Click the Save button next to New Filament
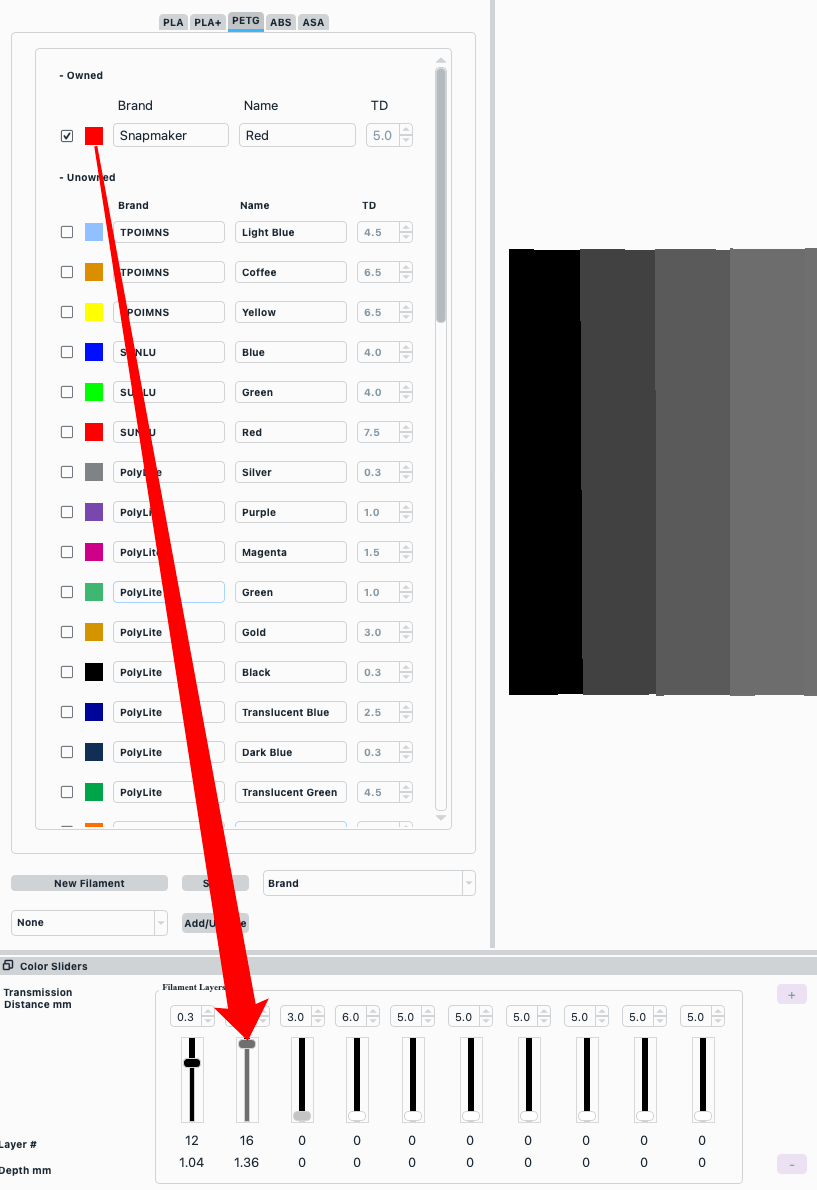The height and width of the screenshot is (1190, 817). 214,883
